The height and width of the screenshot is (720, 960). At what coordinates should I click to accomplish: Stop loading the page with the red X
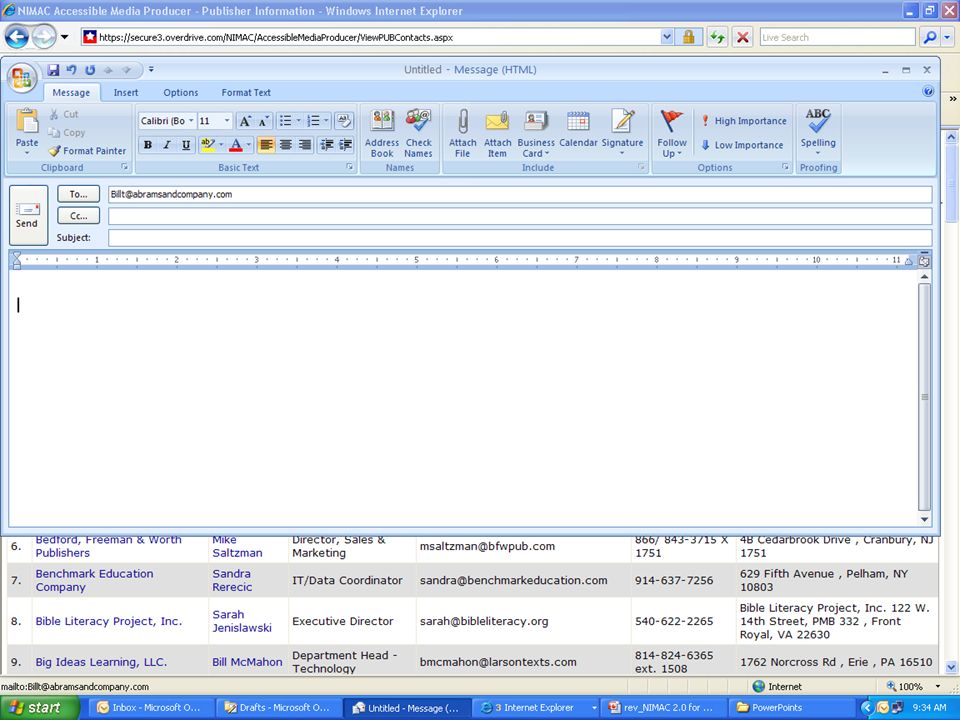(x=743, y=37)
